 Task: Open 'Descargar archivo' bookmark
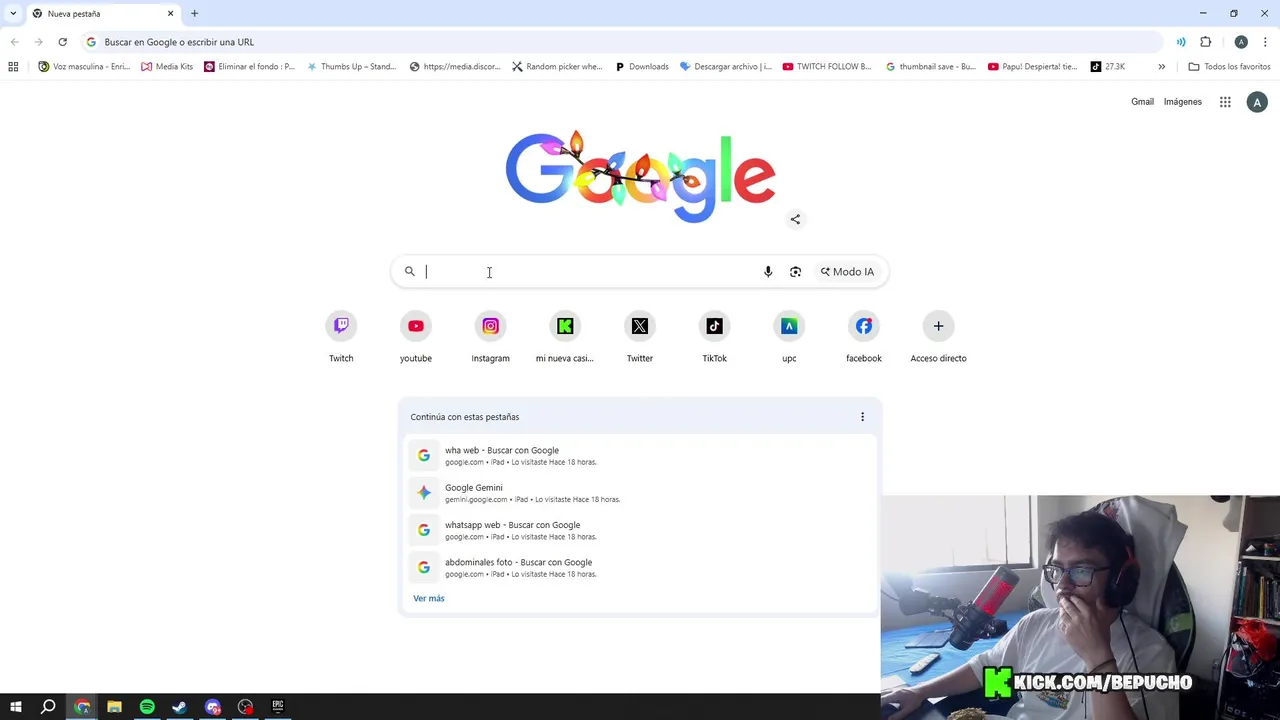726,67
